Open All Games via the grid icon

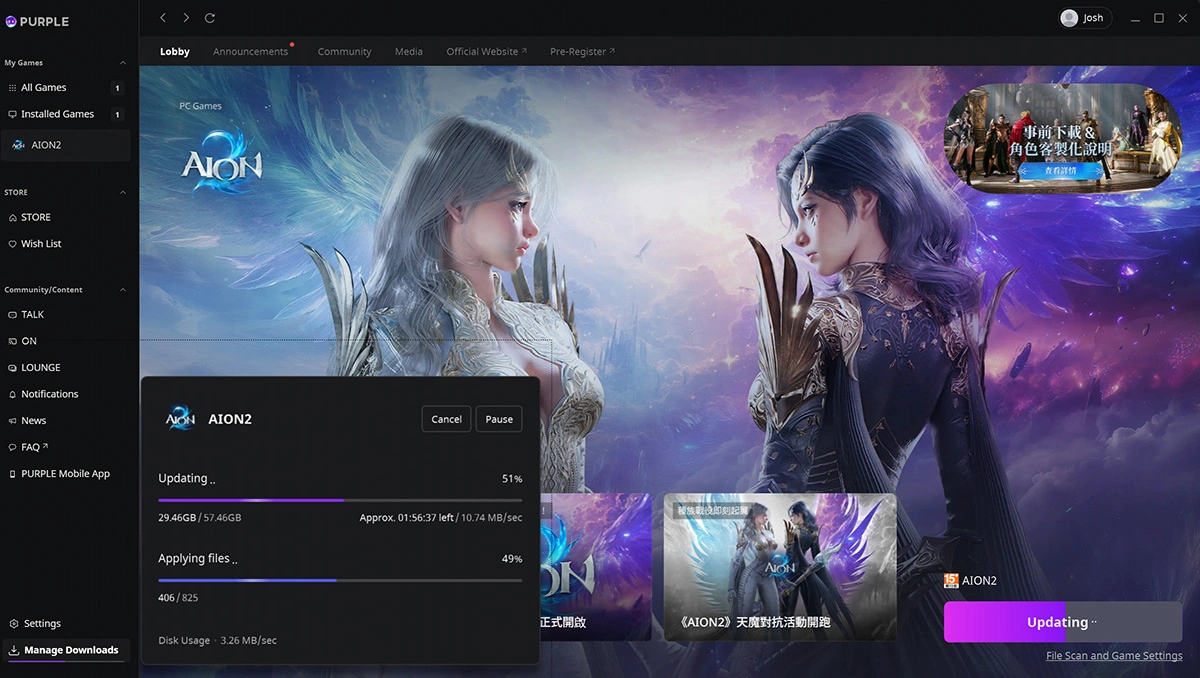click(11, 87)
